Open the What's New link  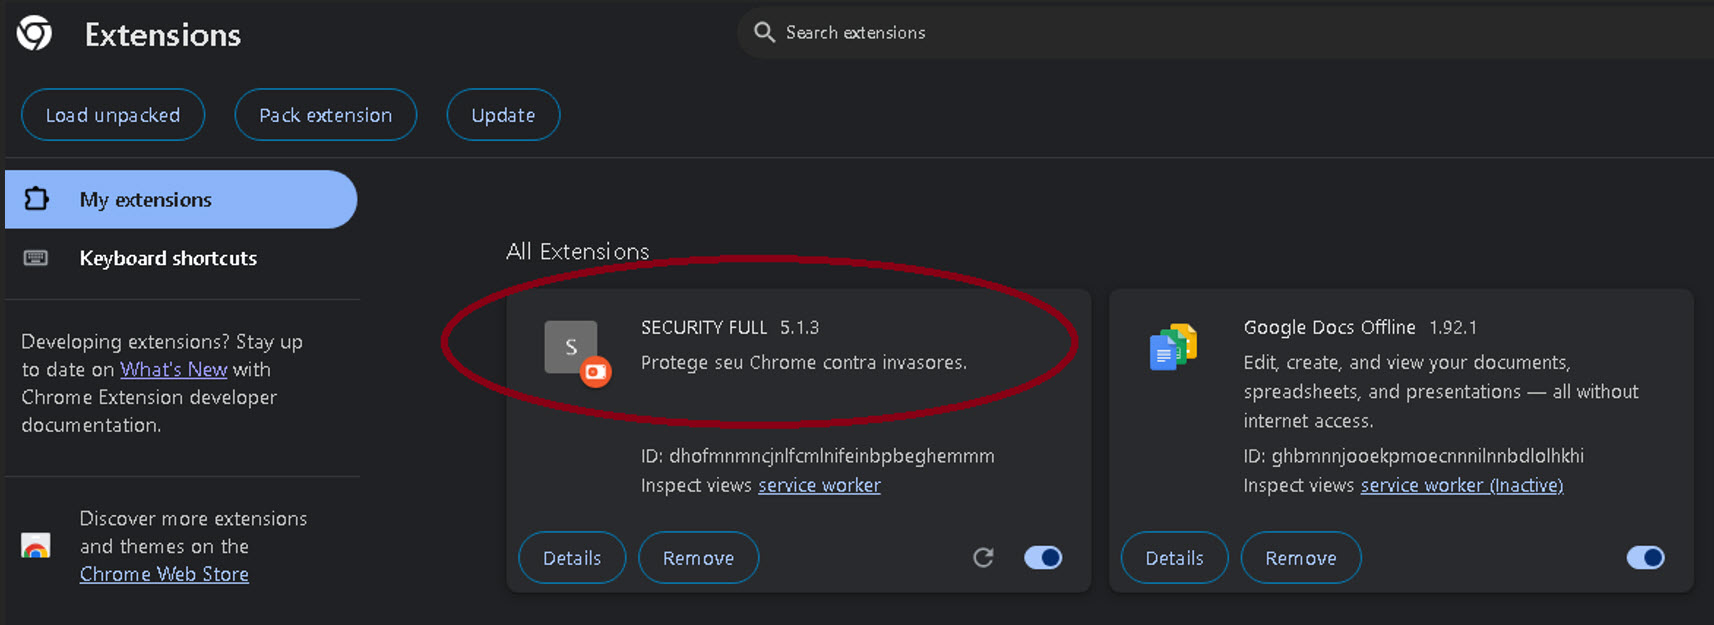173,369
